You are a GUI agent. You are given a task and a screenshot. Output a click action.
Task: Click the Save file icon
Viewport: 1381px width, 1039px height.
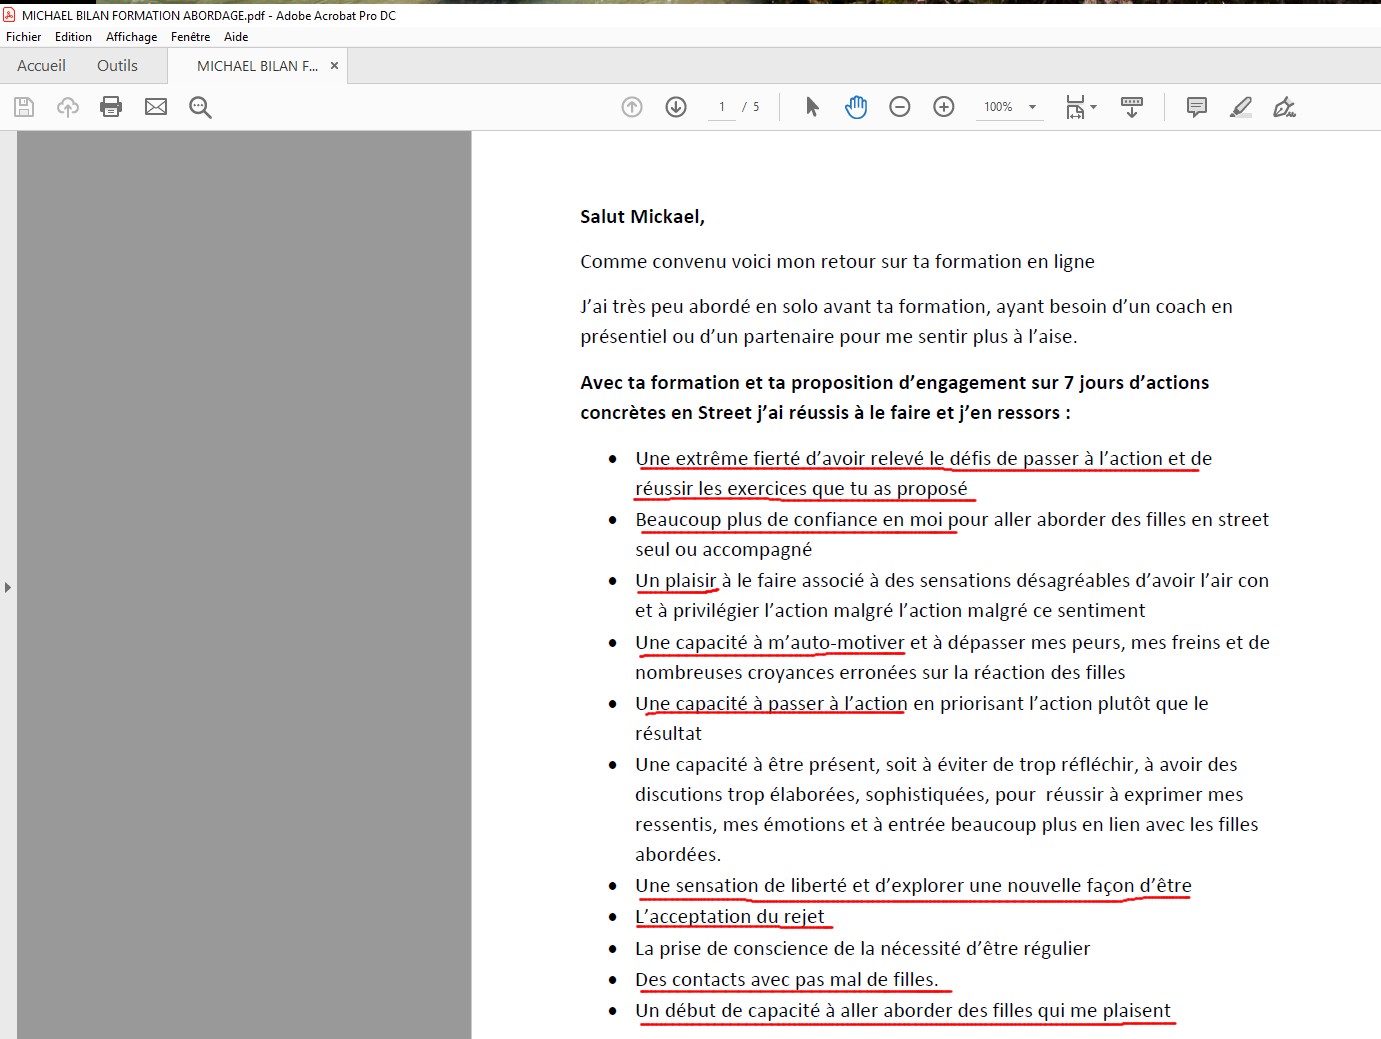[24, 107]
